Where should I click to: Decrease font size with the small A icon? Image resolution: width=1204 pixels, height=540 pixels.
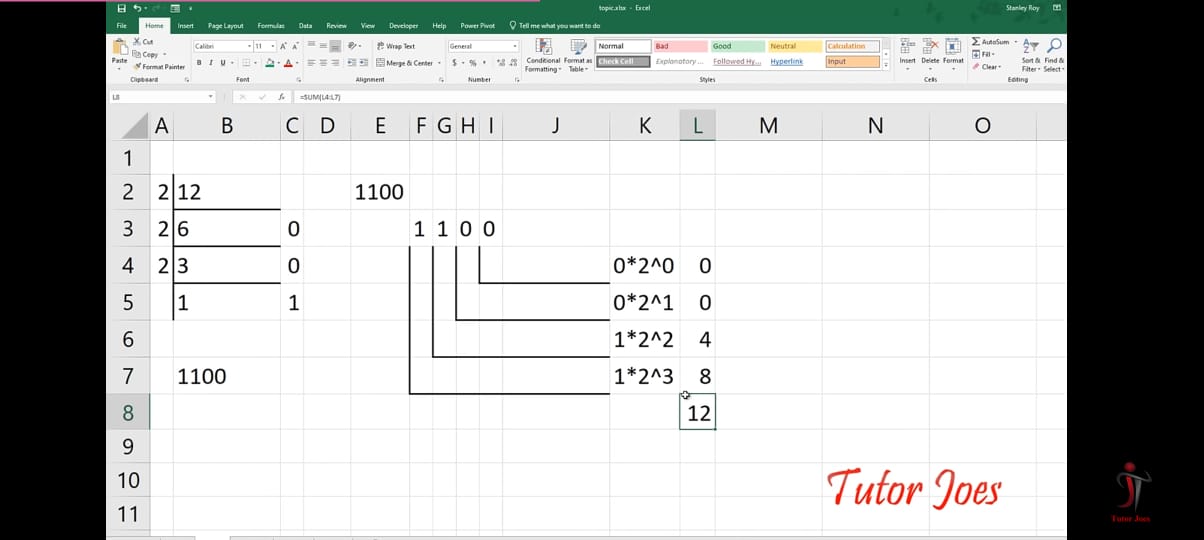pos(296,46)
